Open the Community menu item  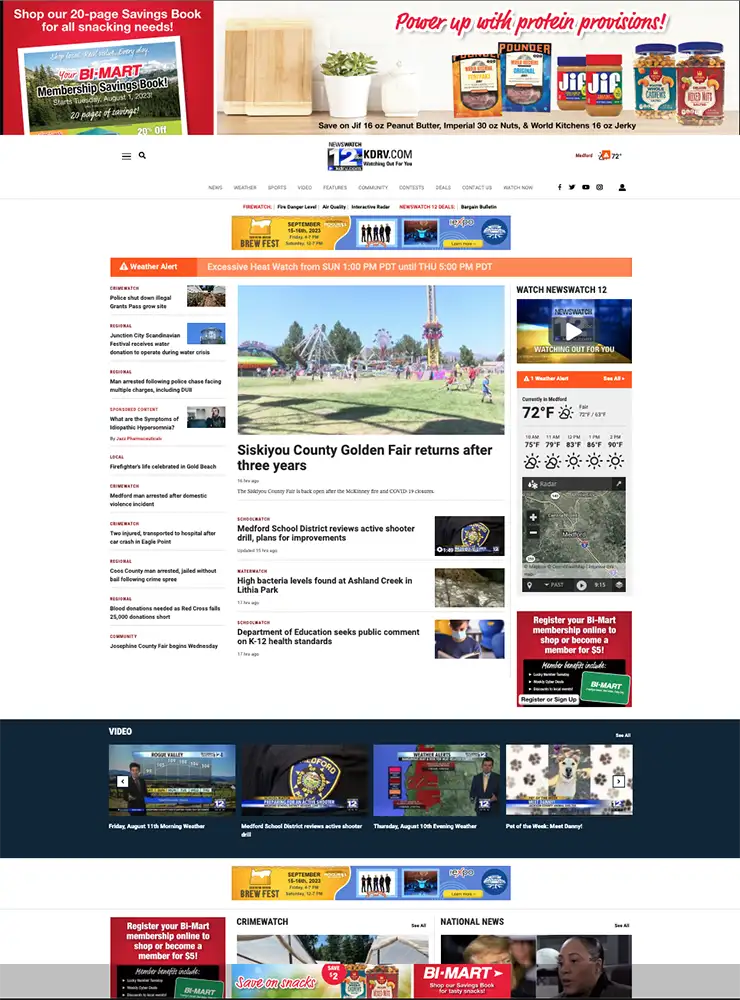click(x=373, y=188)
